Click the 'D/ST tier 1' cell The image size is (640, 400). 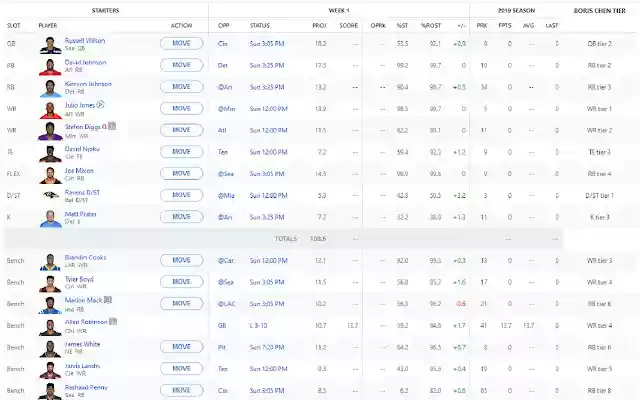click(600, 196)
